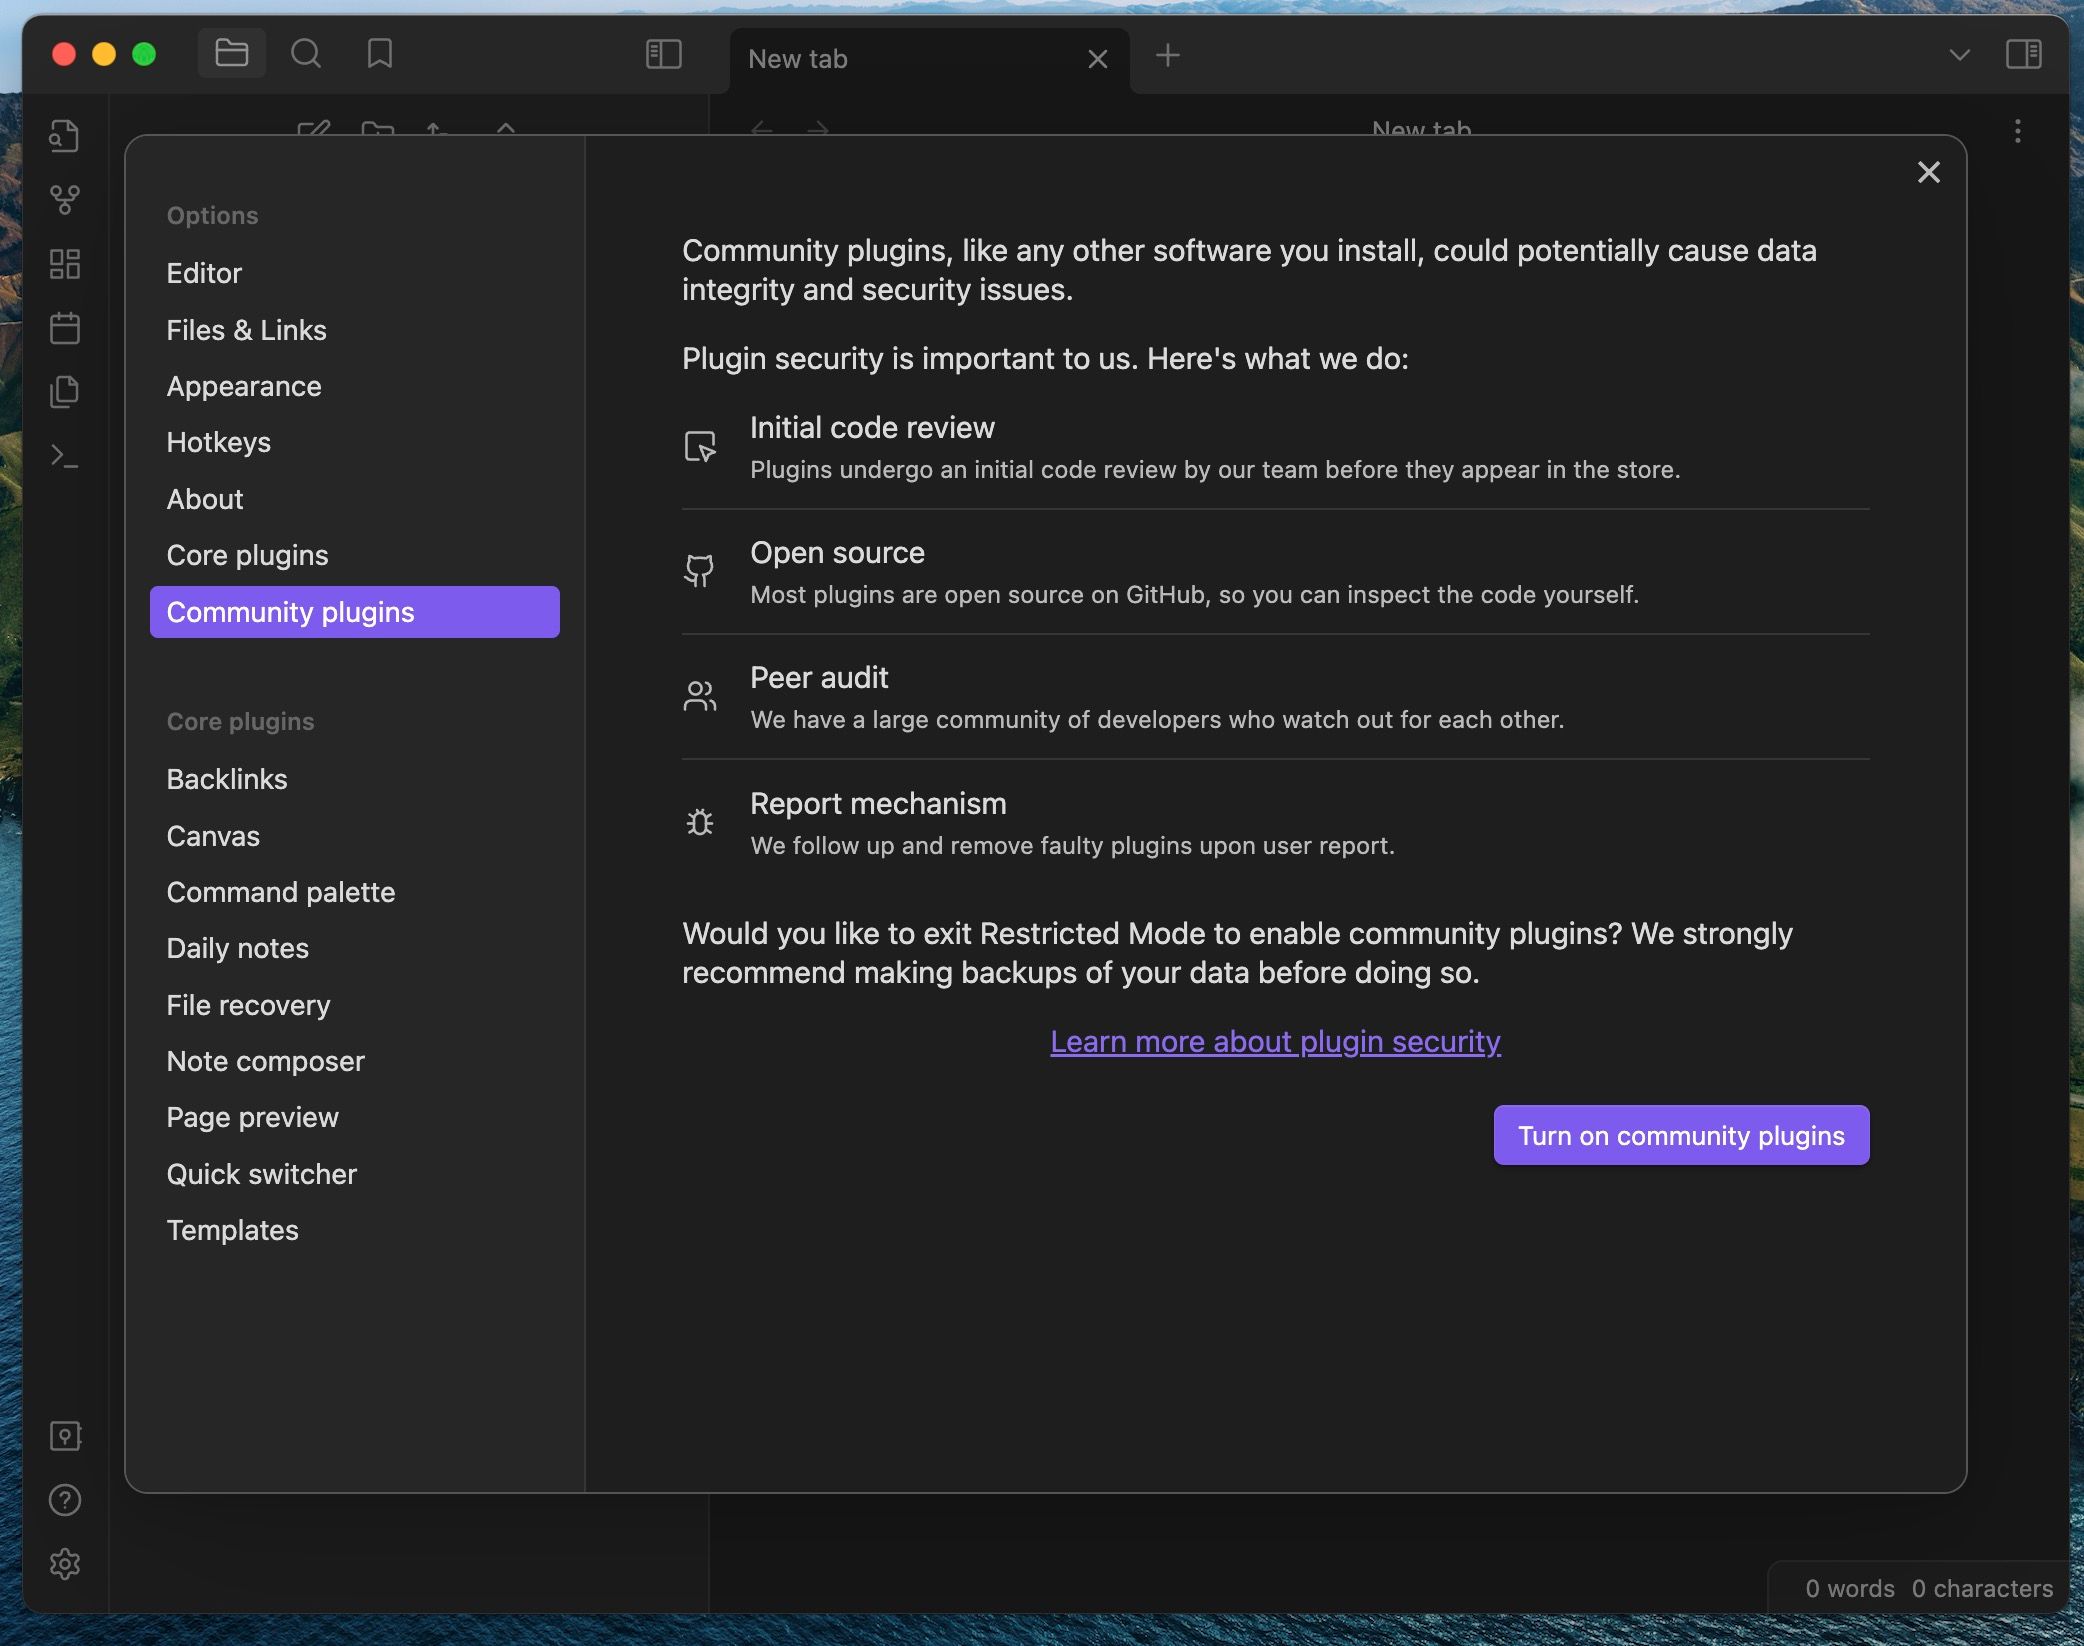
Task: Open bookmarks from the top toolbar
Action: tap(379, 55)
